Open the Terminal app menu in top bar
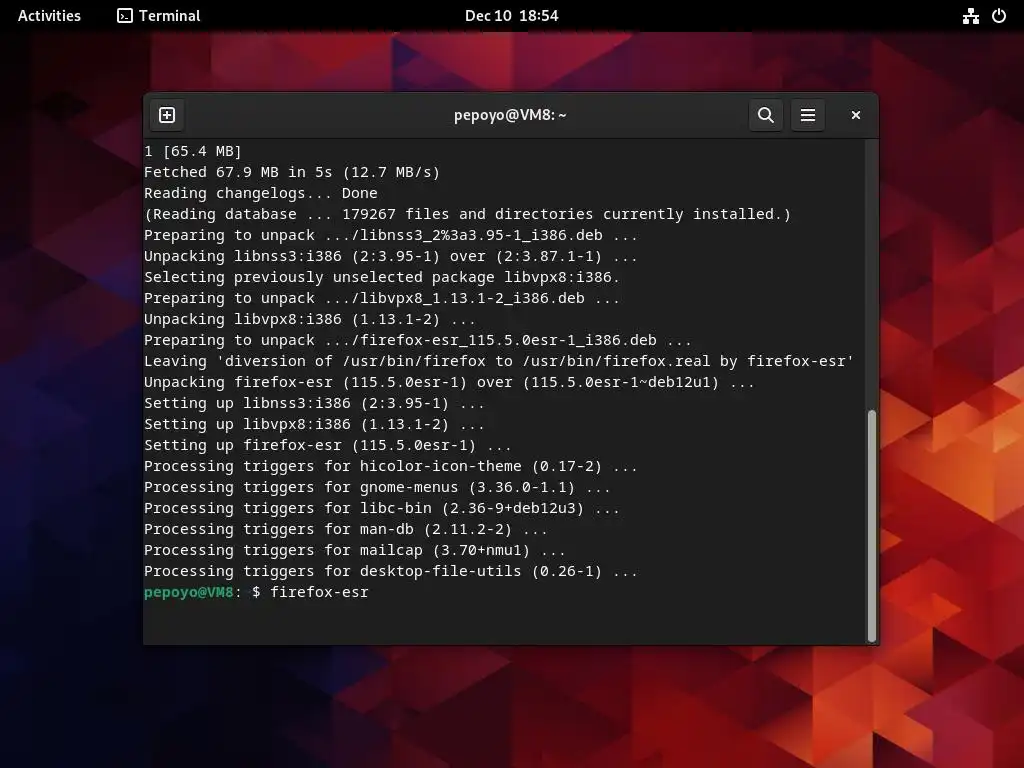Image resolution: width=1024 pixels, height=768 pixels. [159, 16]
